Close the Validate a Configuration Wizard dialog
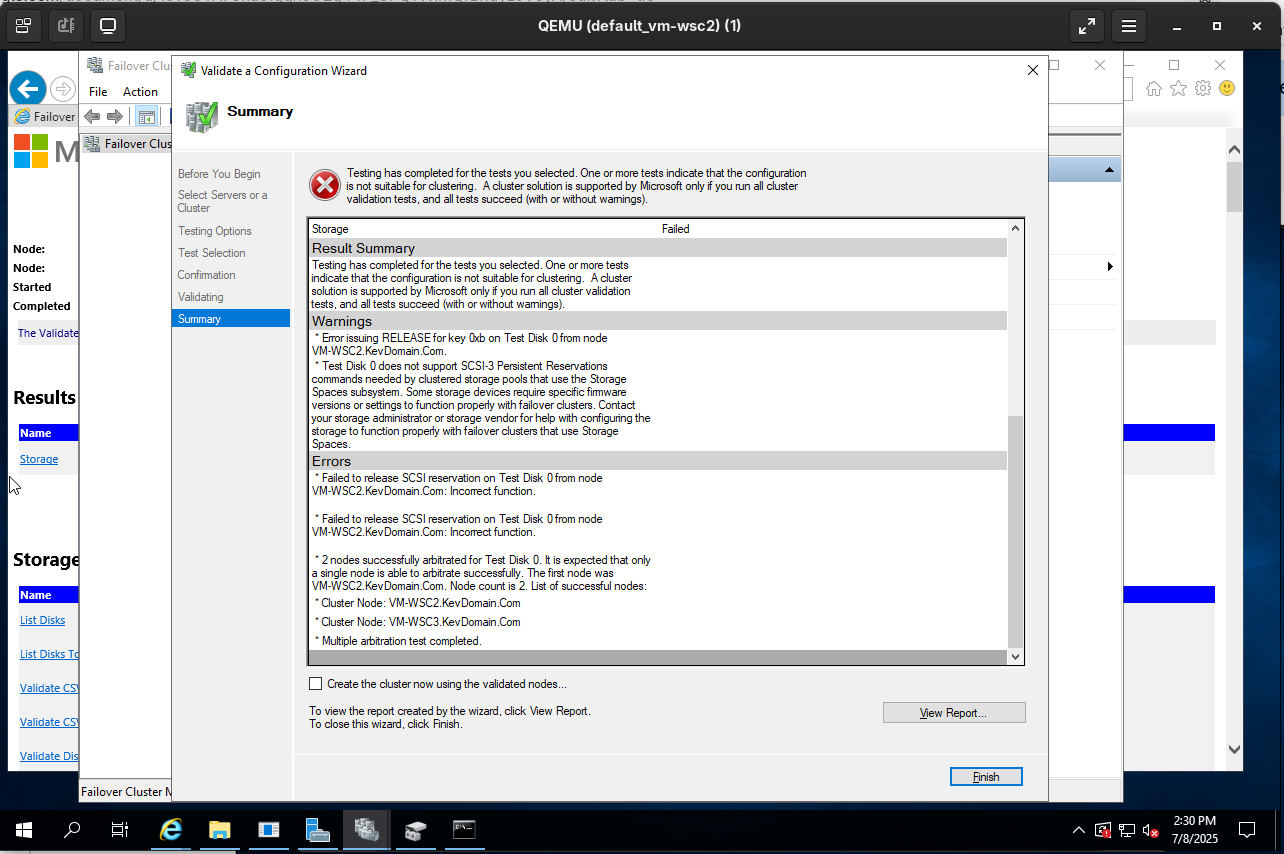1284x854 pixels. 1033,70
